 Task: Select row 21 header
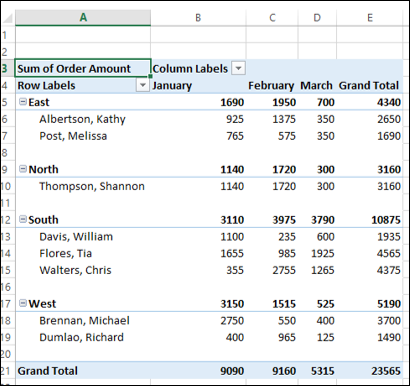[7, 371]
